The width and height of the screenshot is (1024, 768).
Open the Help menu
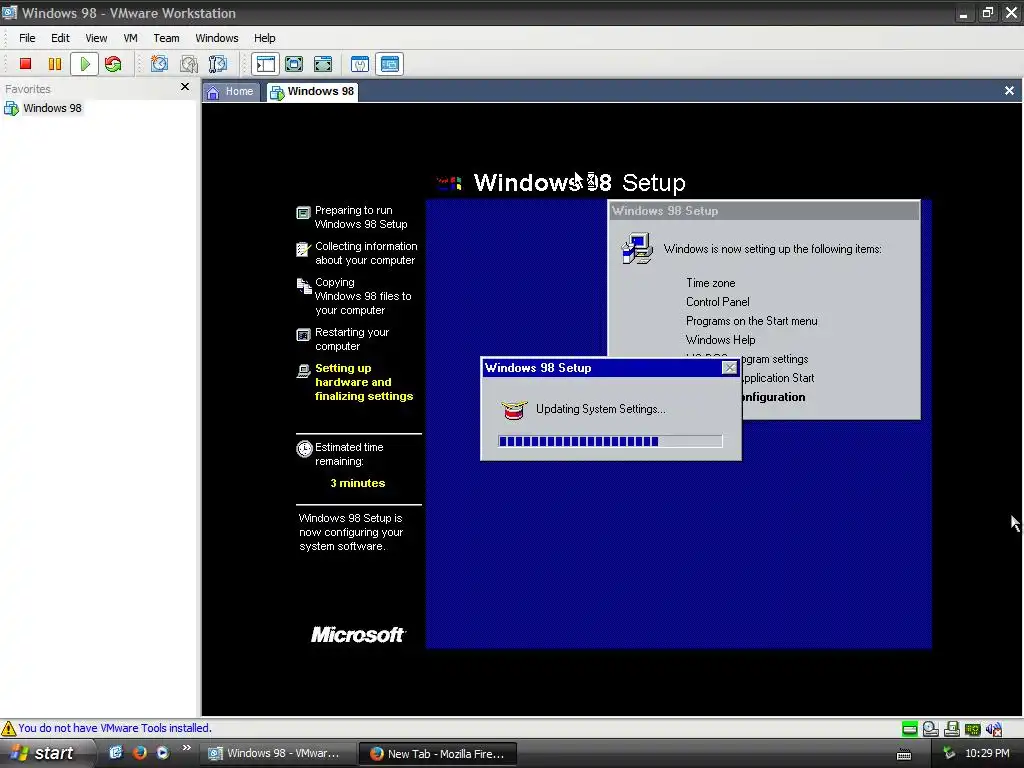click(264, 38)
